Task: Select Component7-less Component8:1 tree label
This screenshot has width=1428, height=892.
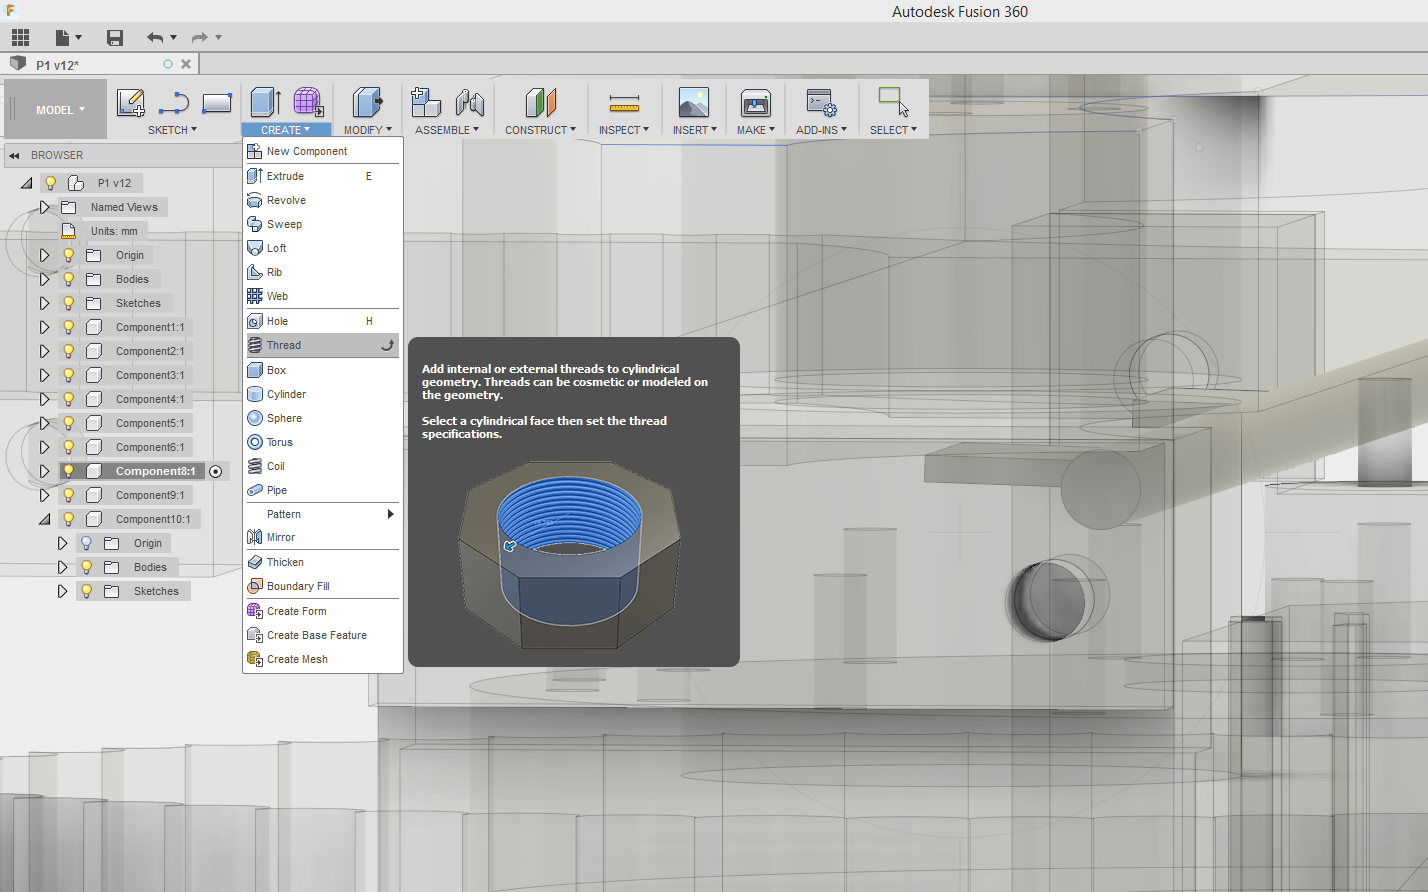Action: coord(155,471)
